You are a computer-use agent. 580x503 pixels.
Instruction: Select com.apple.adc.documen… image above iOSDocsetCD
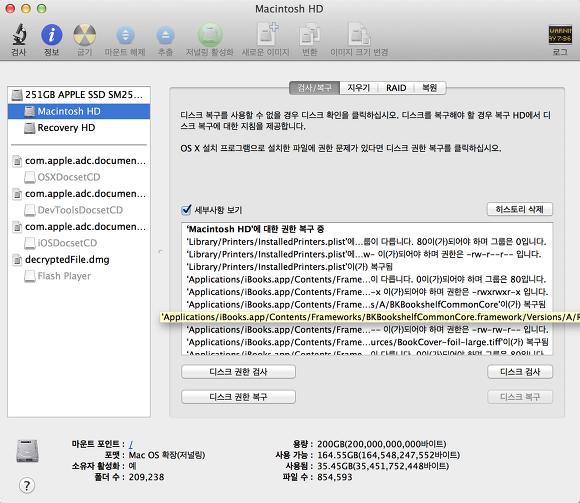coord(79,227)
